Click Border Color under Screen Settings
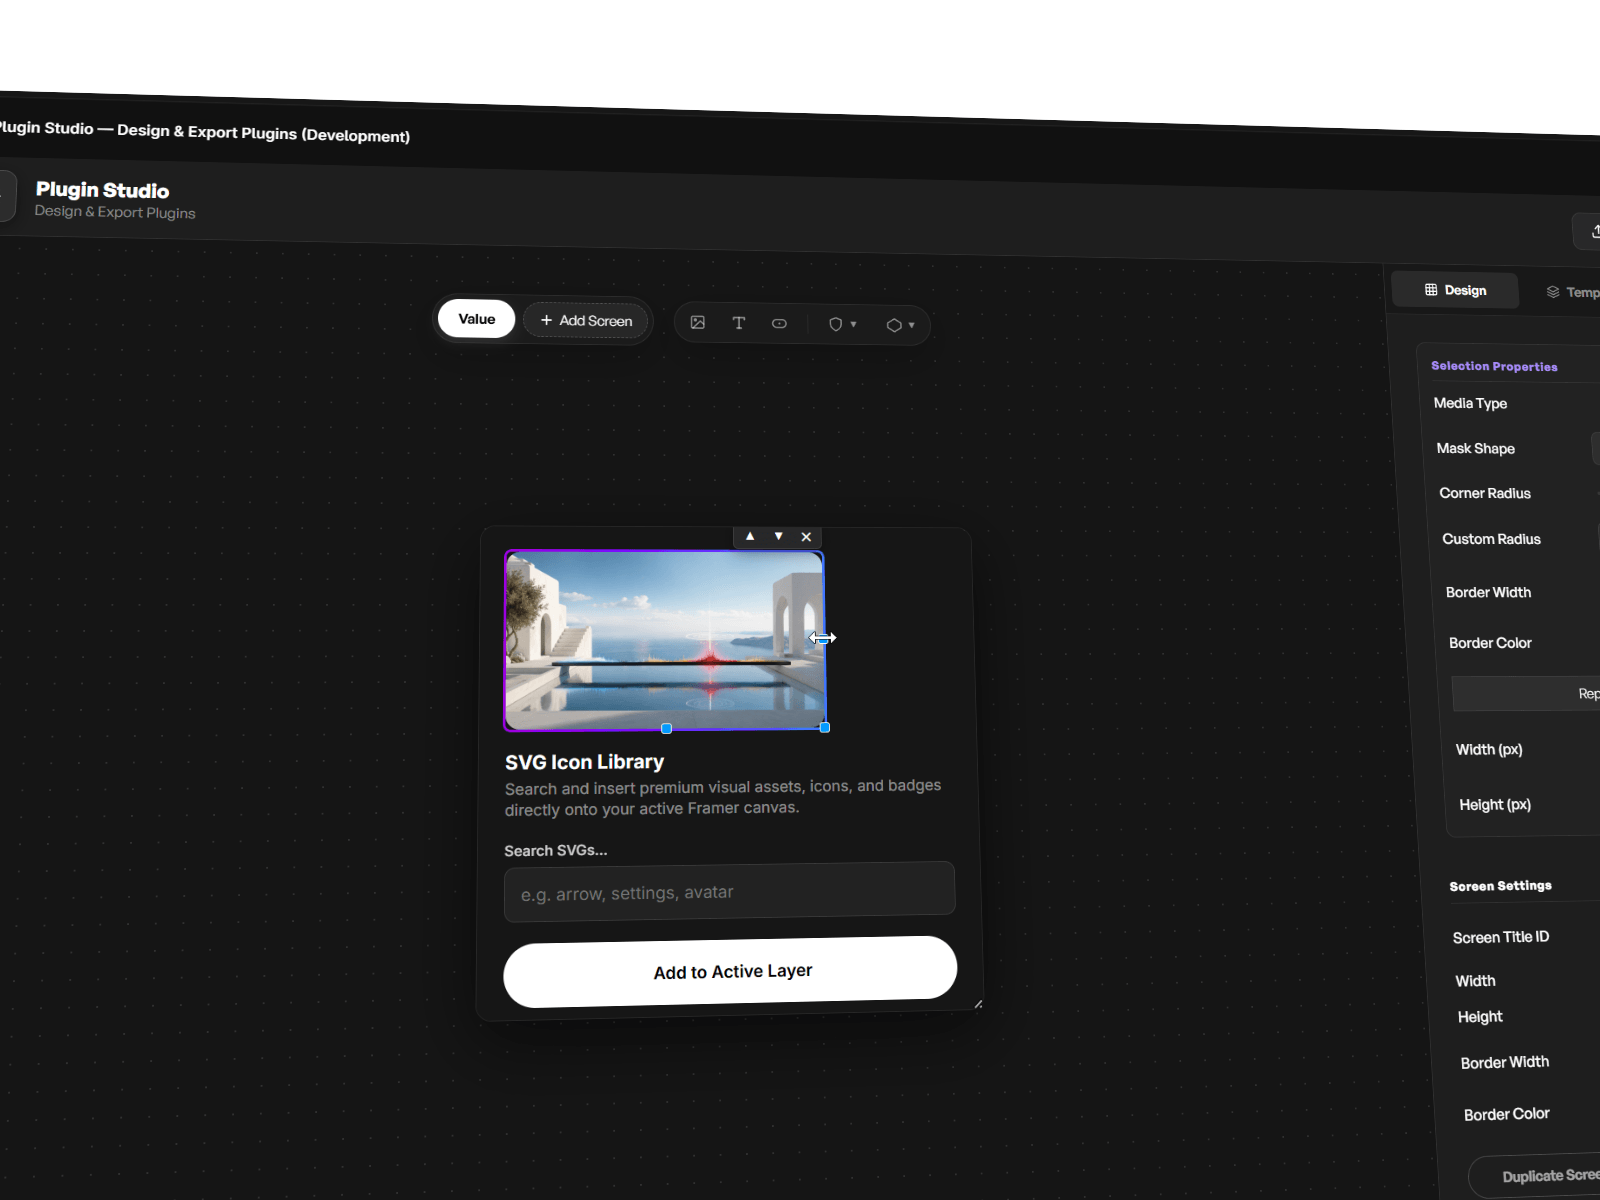1600x1200 pixels. (1507, 1114)
